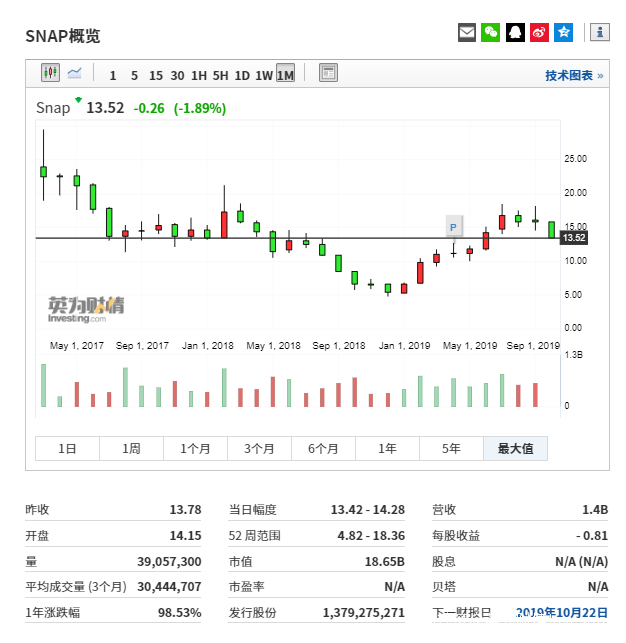Click the 52周范围 value 4.82 - 18.36
This screenshot has height=643, width=626.
coord(371,536)
